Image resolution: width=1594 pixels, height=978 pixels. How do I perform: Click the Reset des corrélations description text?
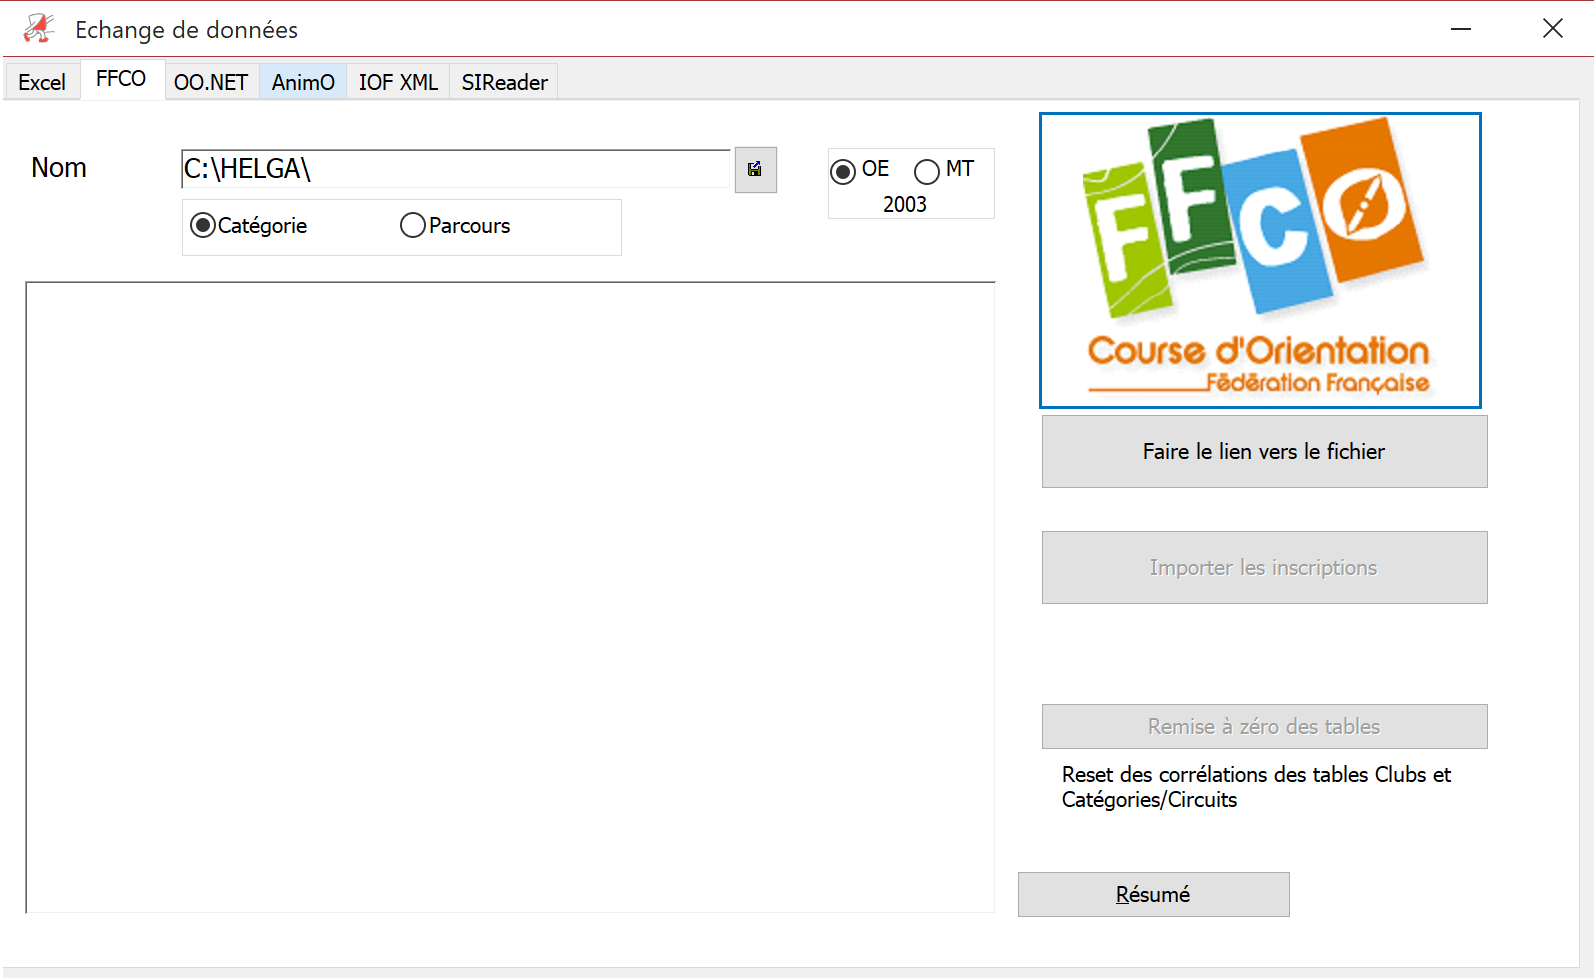(x=1256, y=787)
